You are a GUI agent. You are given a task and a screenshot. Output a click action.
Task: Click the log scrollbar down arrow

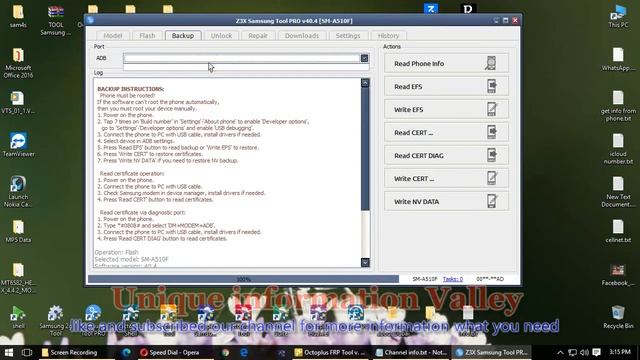coord(365,262)
